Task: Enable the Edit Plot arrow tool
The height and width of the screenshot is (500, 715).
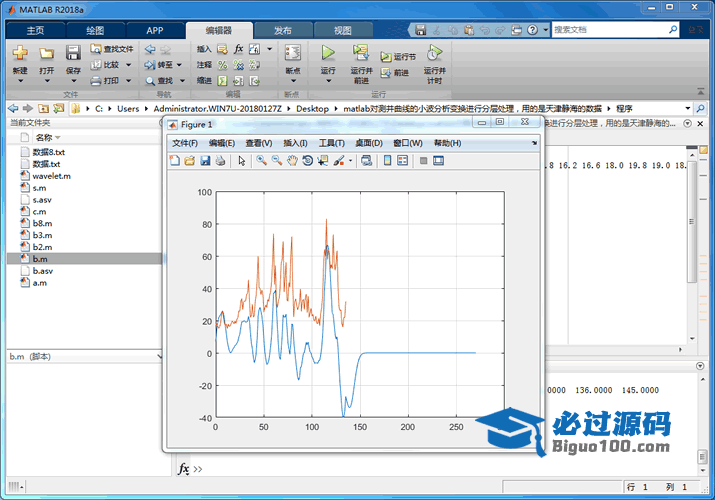Action: tap(241, 160)
